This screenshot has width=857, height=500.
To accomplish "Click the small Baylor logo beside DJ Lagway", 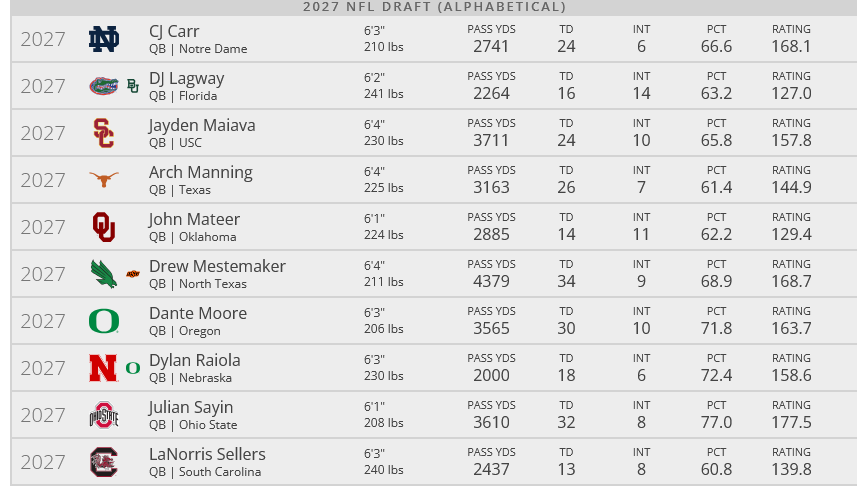I will pos(133,86).
